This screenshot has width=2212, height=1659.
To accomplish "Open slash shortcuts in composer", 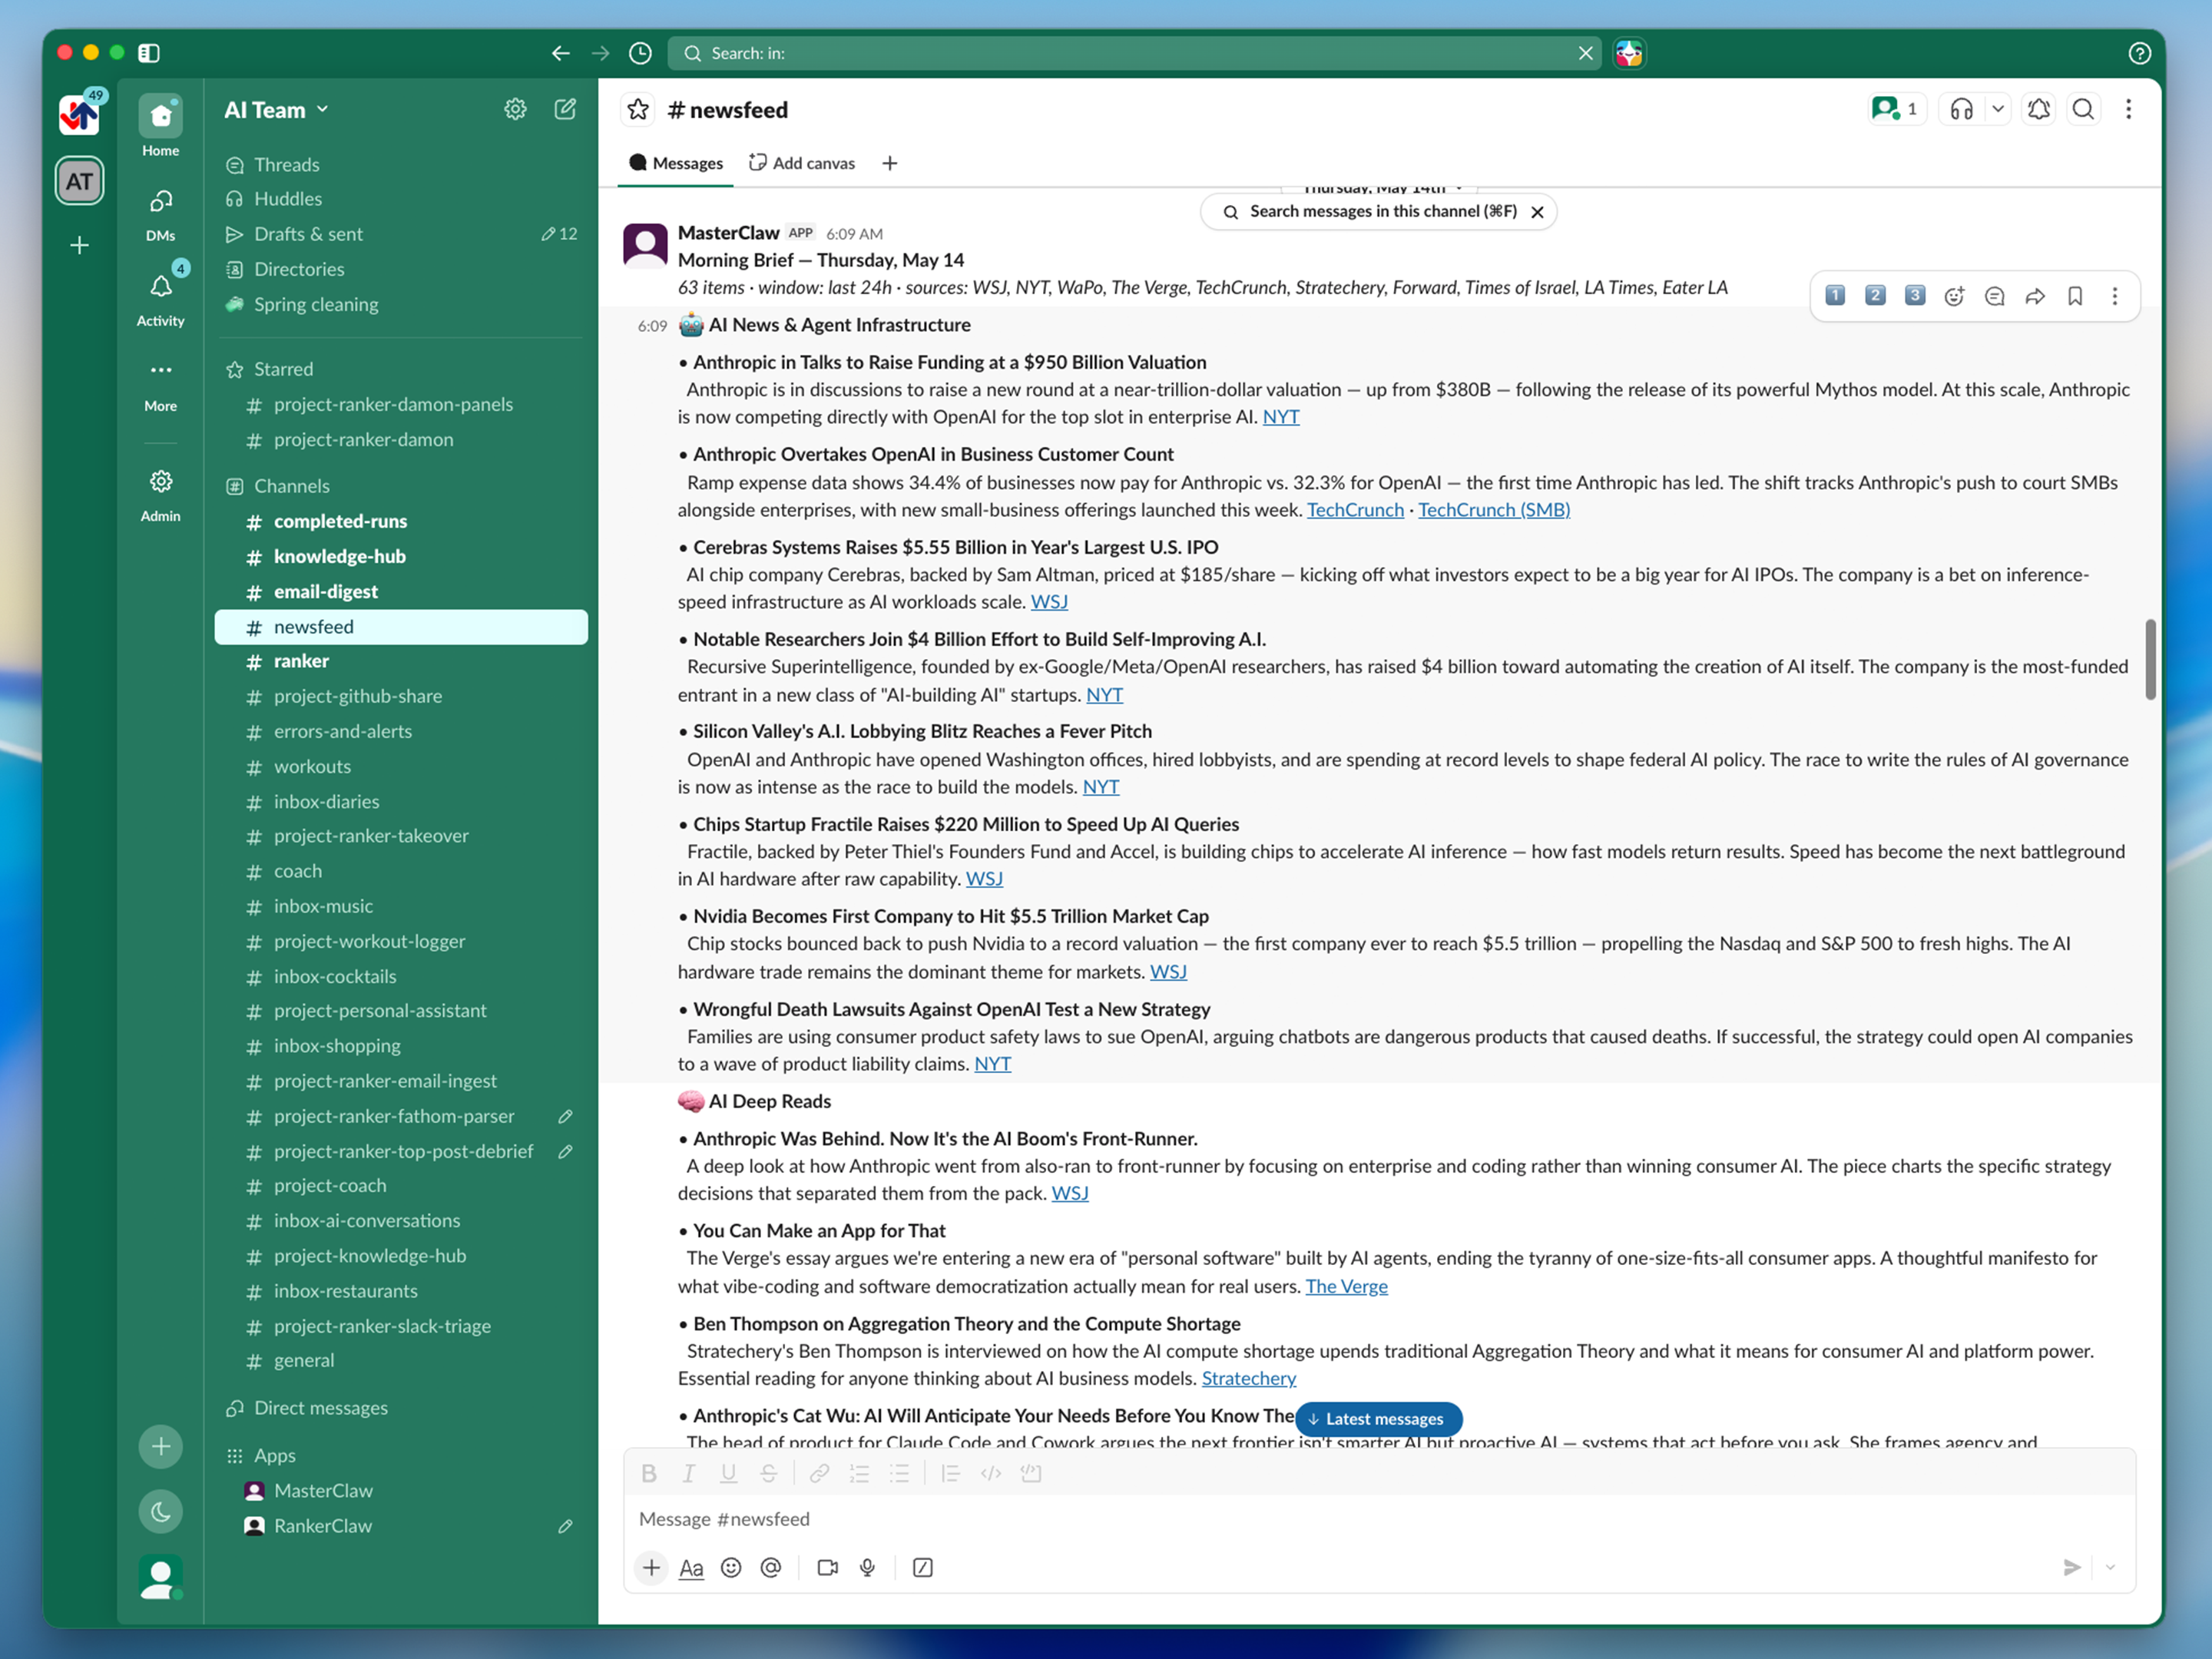I will point(922,1567).
